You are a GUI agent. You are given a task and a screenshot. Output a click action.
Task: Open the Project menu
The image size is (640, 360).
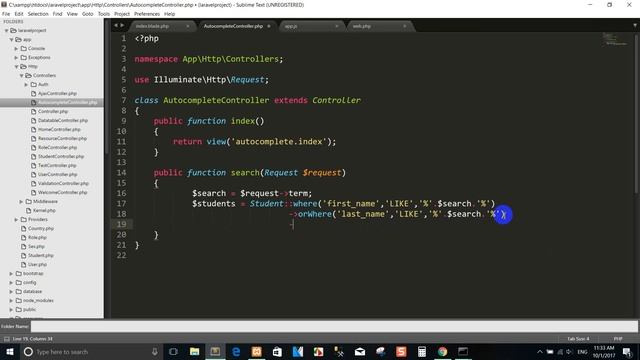122,14
